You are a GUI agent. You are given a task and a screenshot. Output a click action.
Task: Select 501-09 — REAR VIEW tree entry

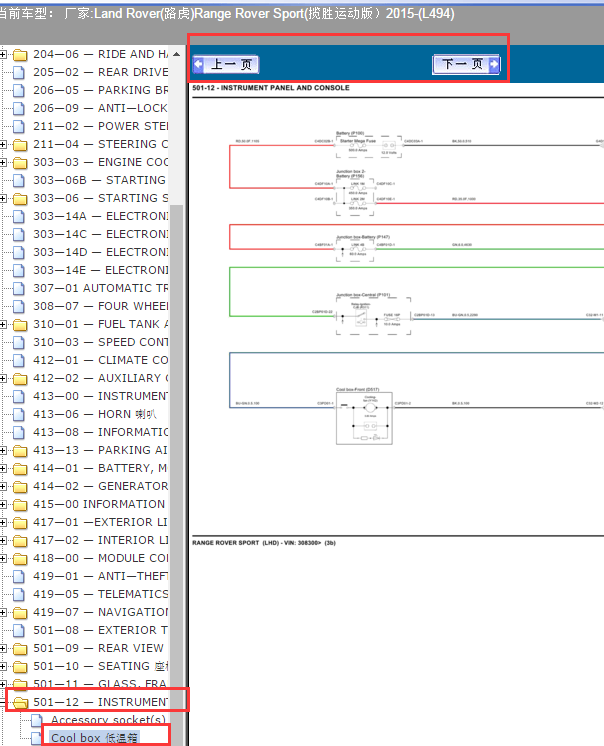(x=98, y=648)
